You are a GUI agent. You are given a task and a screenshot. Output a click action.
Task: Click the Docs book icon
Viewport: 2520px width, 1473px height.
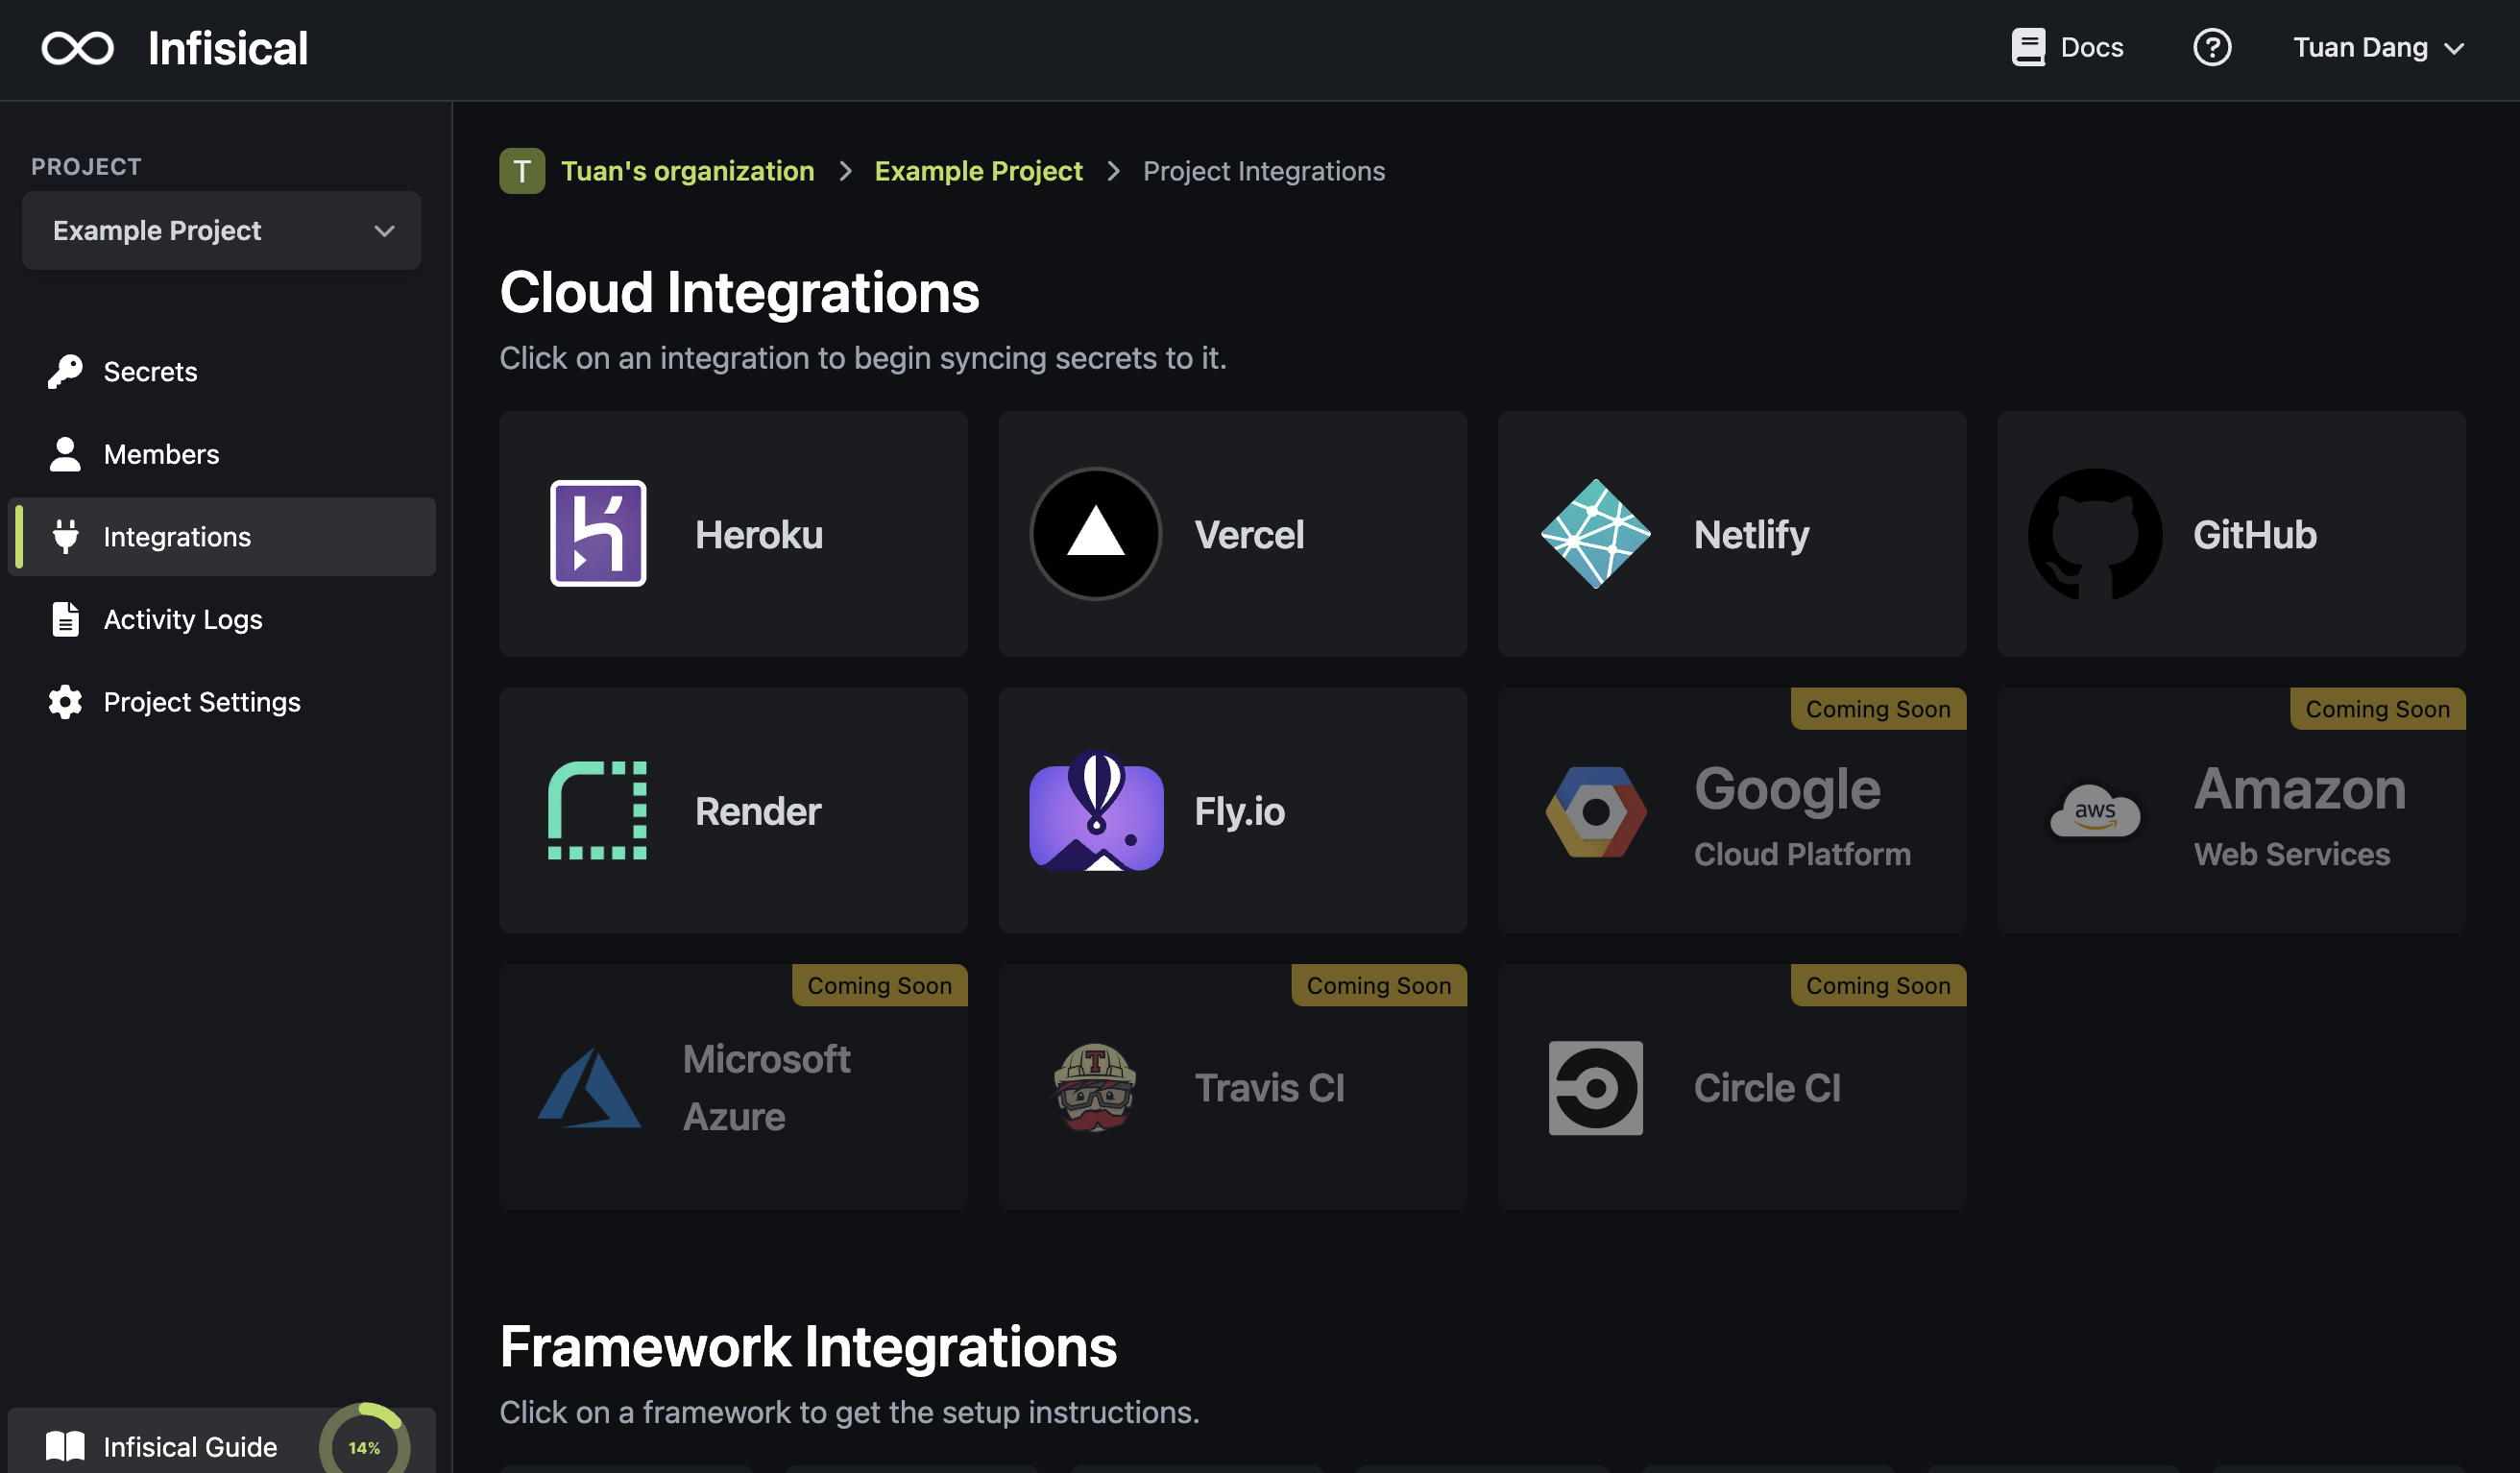[x=2028, y=47]
